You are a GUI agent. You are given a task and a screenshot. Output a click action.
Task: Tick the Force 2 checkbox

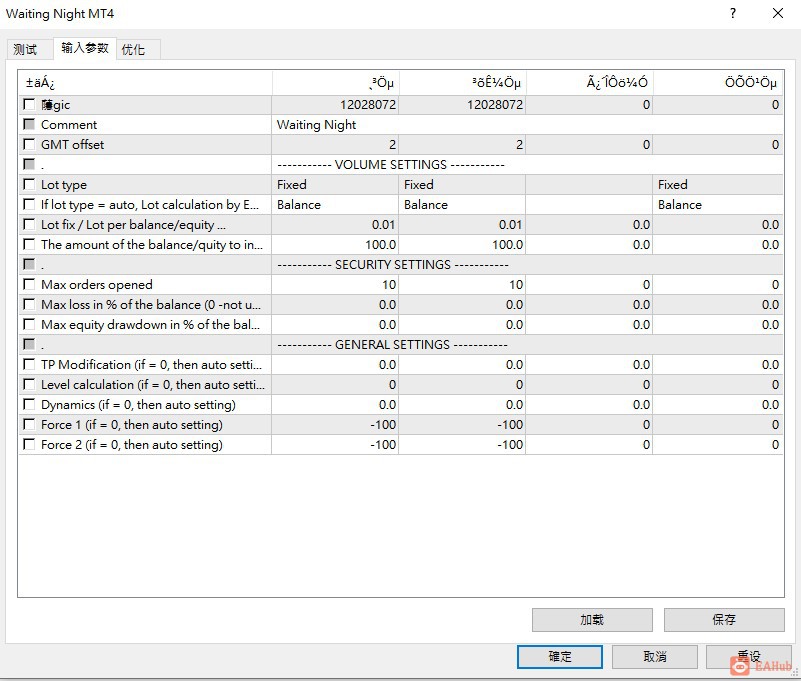pos(29,444)
